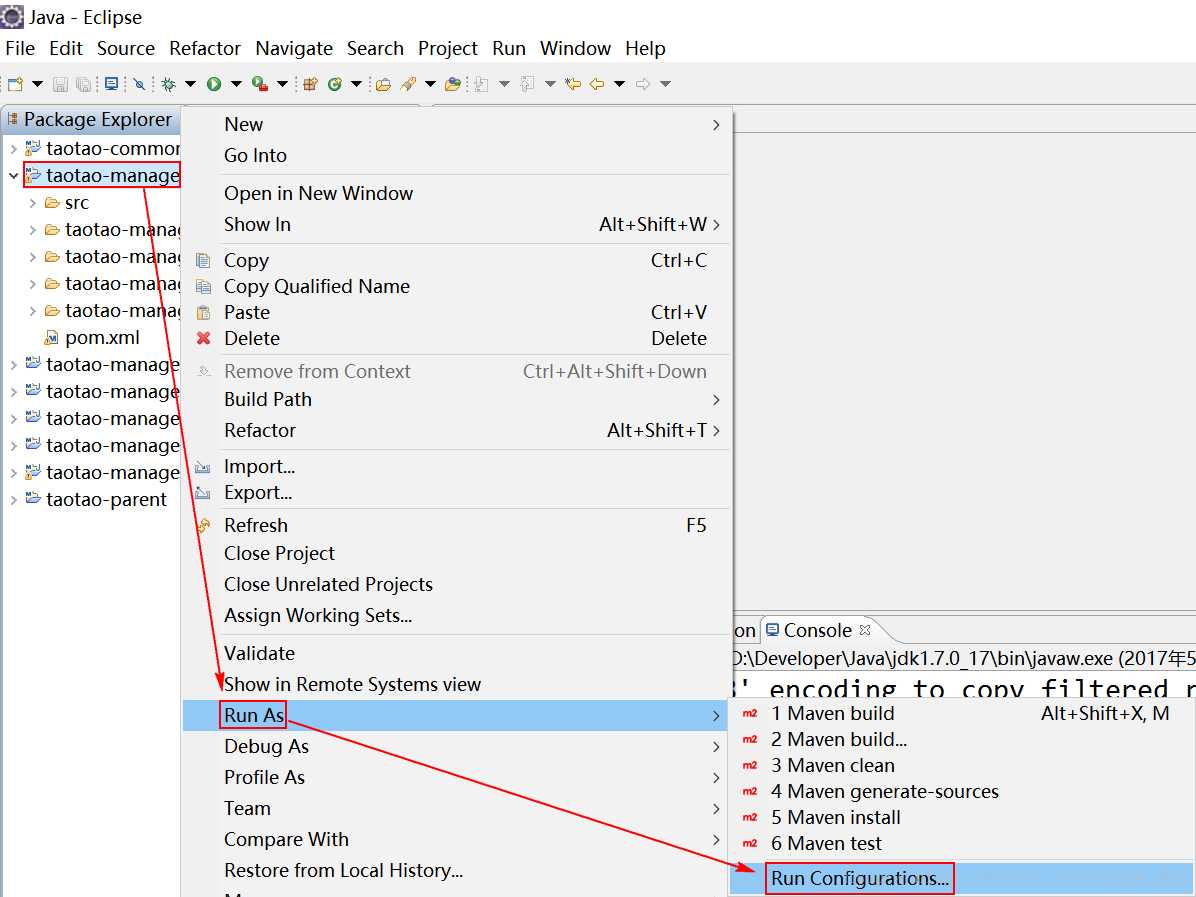
Task: Select the Package Explorer tab
Action: coord(91,120)
